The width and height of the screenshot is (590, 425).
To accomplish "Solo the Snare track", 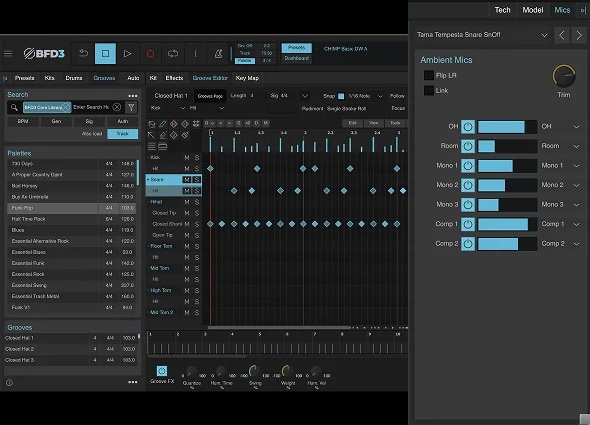I will coord(196,180).
